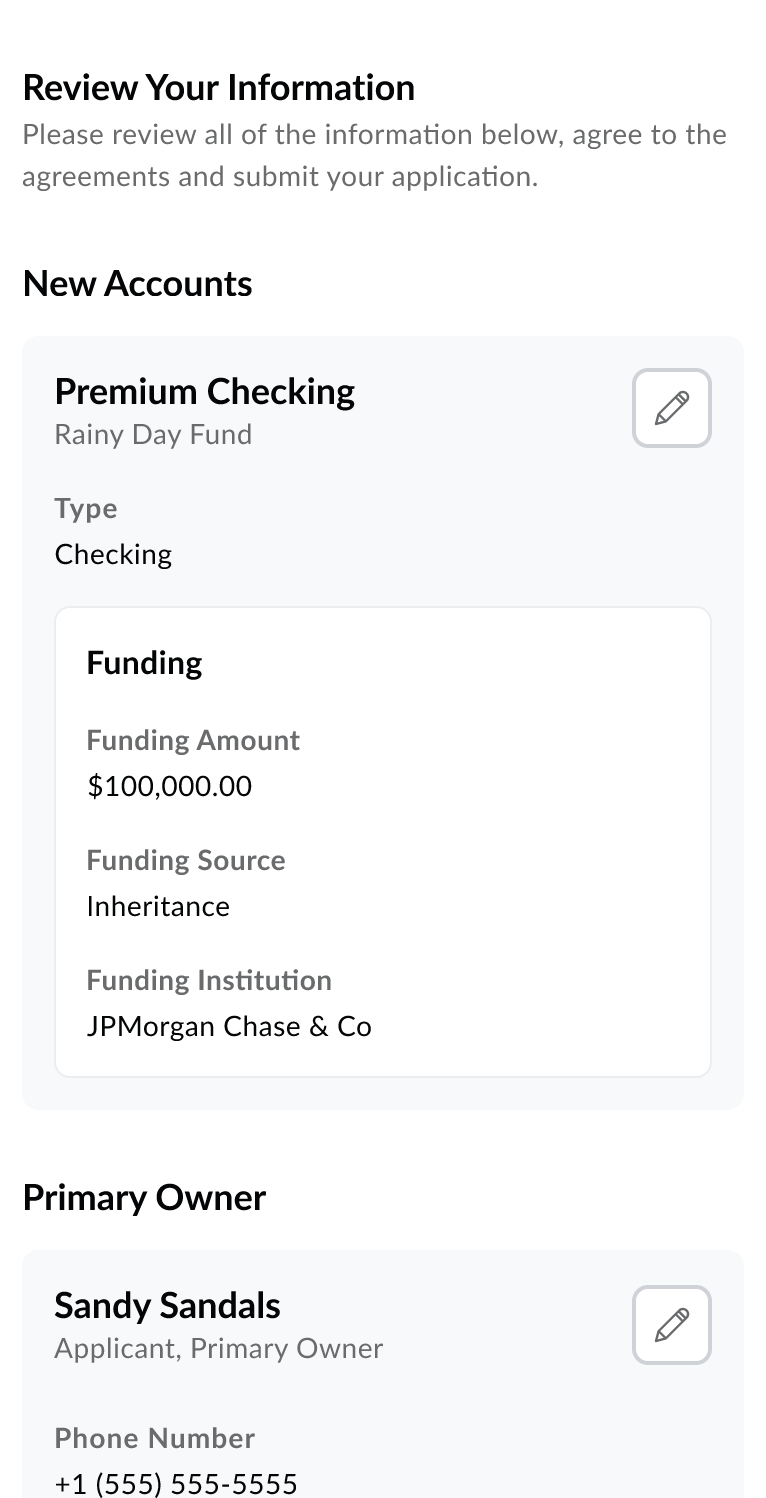
Task: Select the Funding Institution label
Action: coord(209,980)
